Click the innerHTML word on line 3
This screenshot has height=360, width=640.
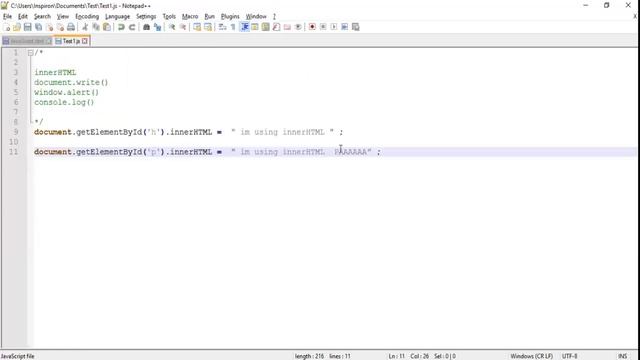pos(55,73)
